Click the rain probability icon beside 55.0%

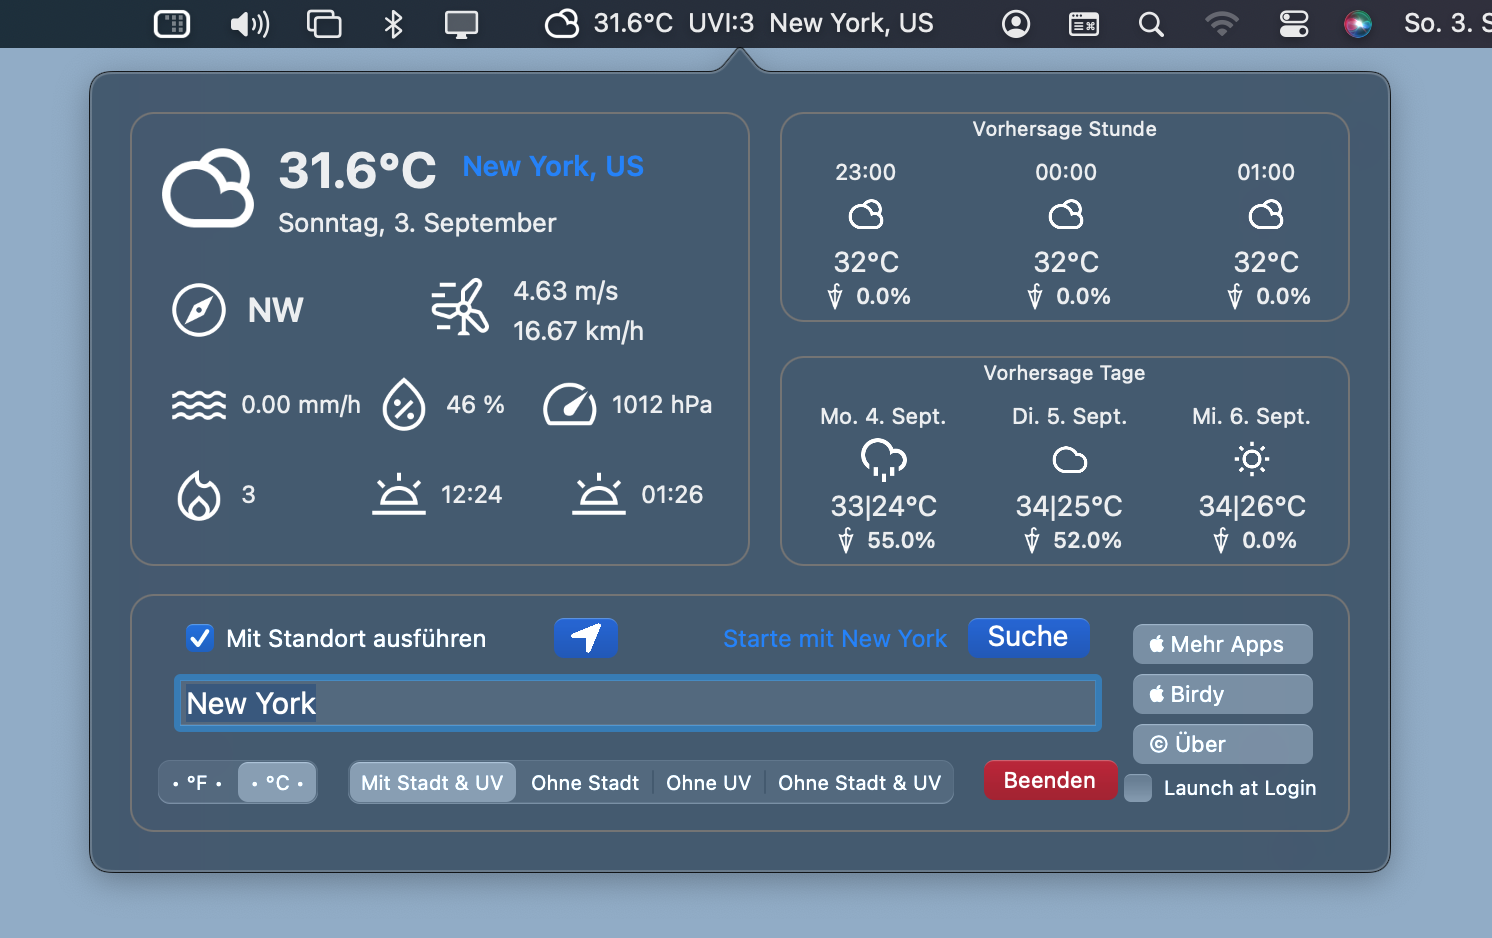pos(846,541)
